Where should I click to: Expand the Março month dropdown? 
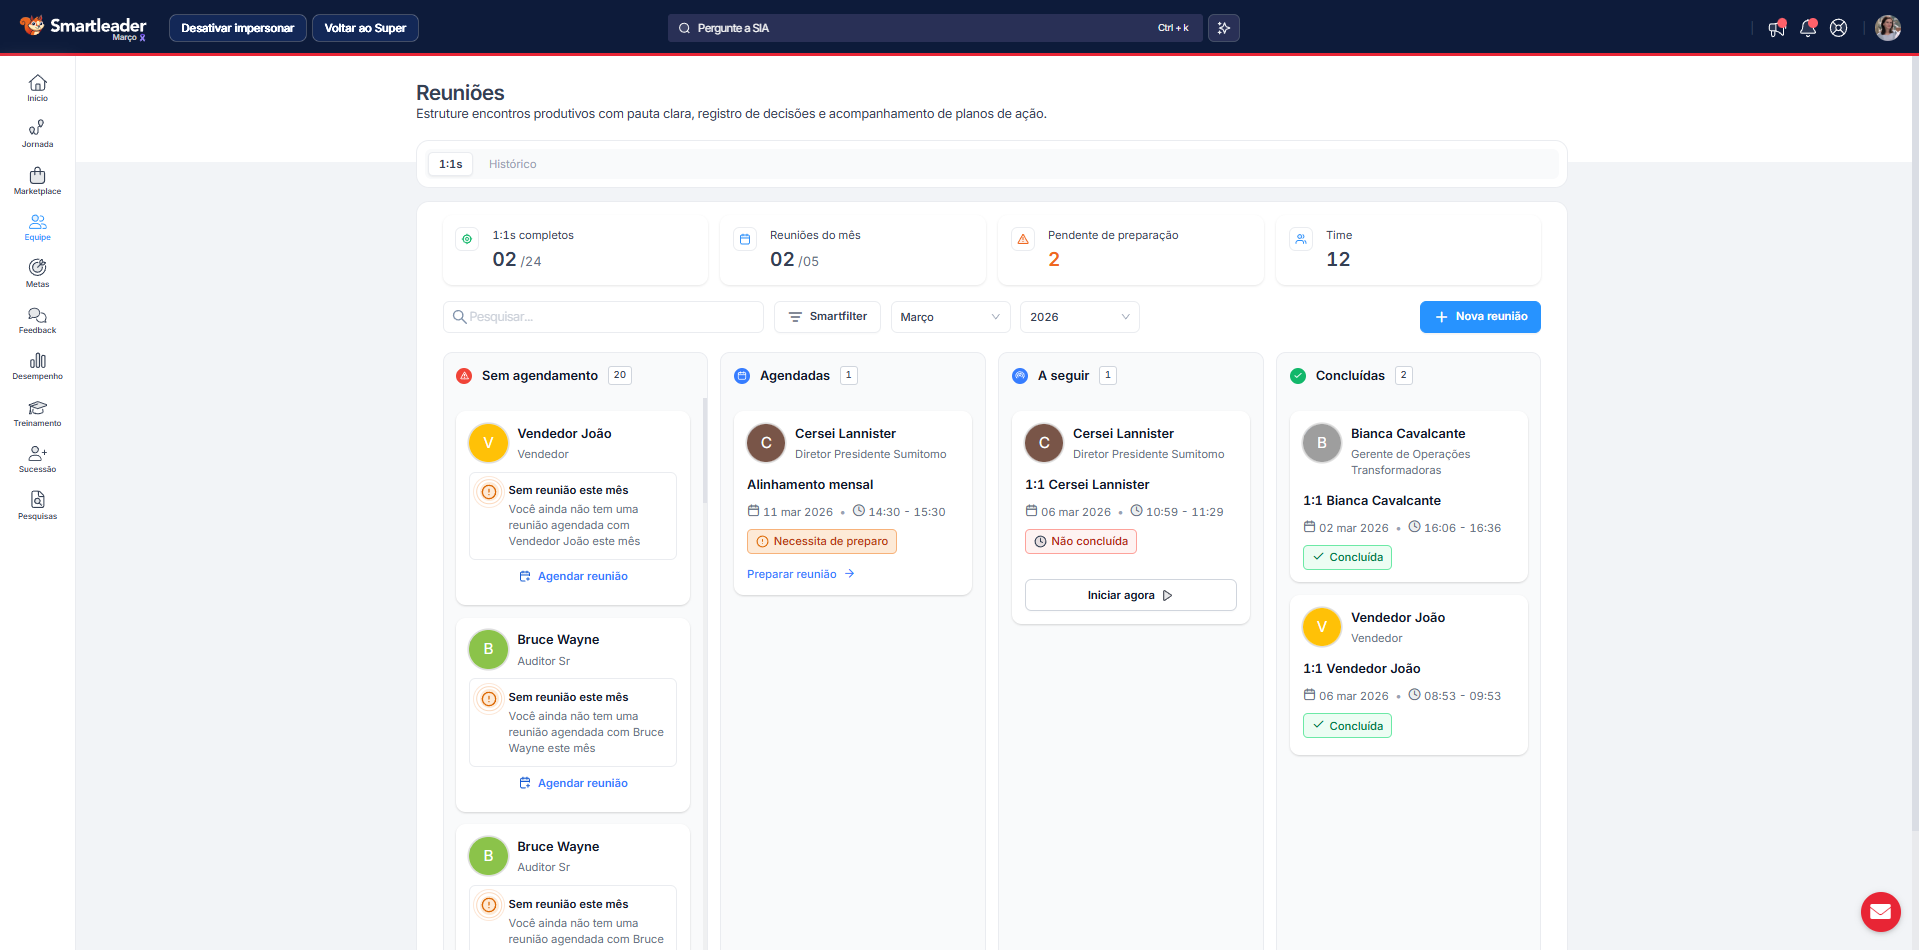click(949, 317)
